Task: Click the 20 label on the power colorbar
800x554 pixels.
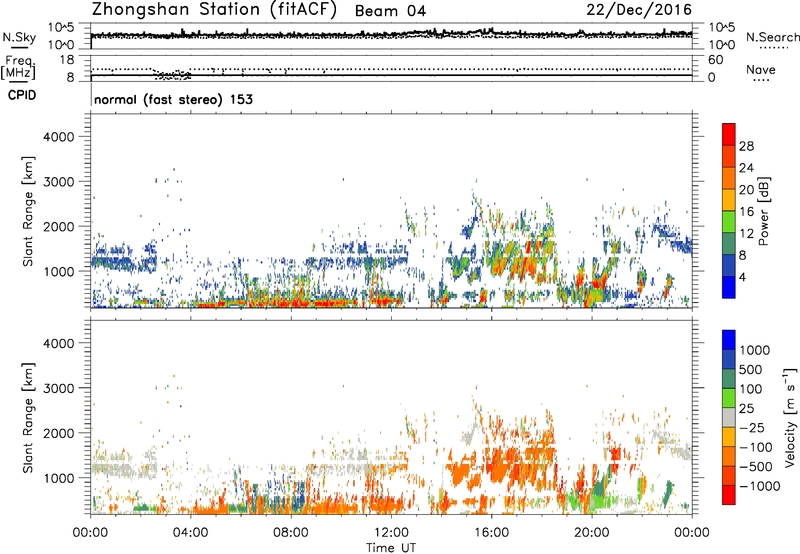Action: (746, 190)
